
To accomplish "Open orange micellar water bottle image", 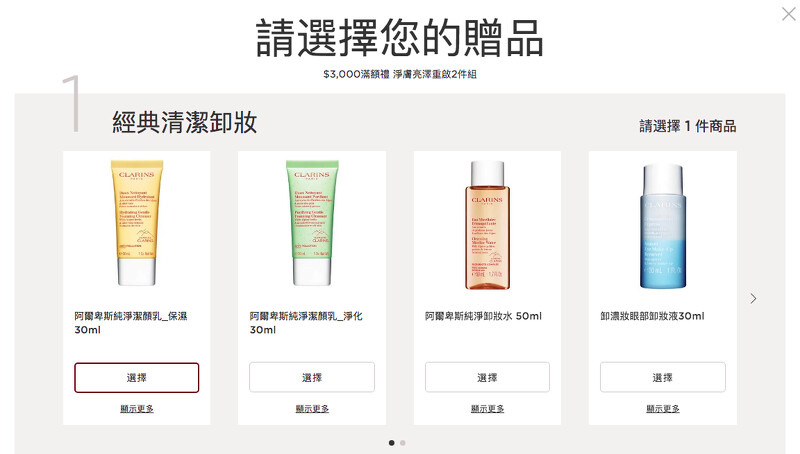I will (x=487, y=225).
